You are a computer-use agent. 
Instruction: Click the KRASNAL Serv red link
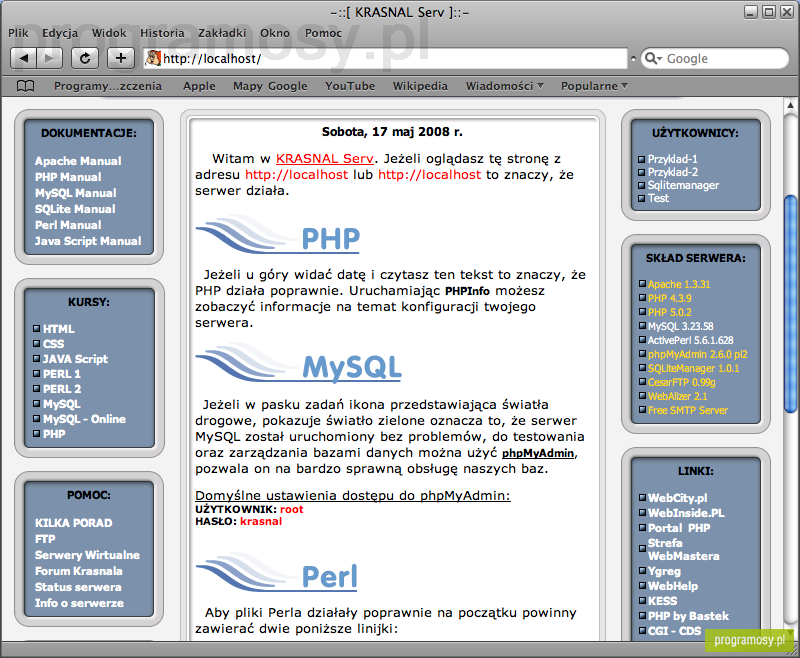(324, 159)
